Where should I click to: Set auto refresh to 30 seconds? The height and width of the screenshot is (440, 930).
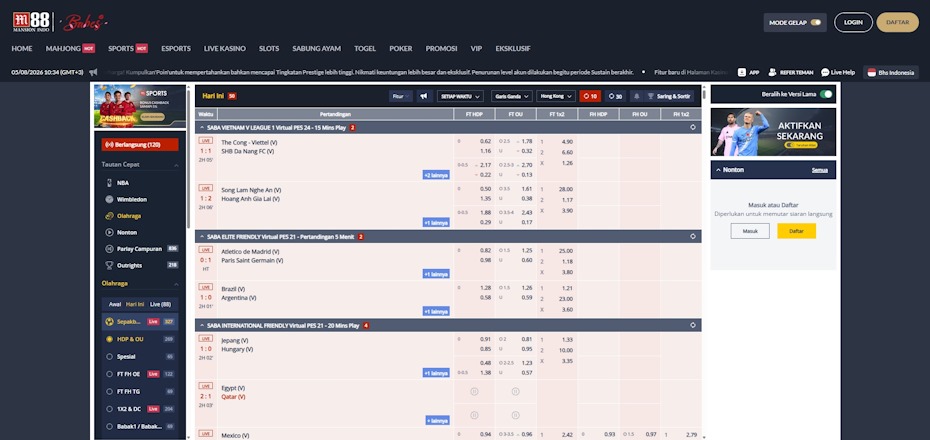pyautogui.click(x=615, y=96)
